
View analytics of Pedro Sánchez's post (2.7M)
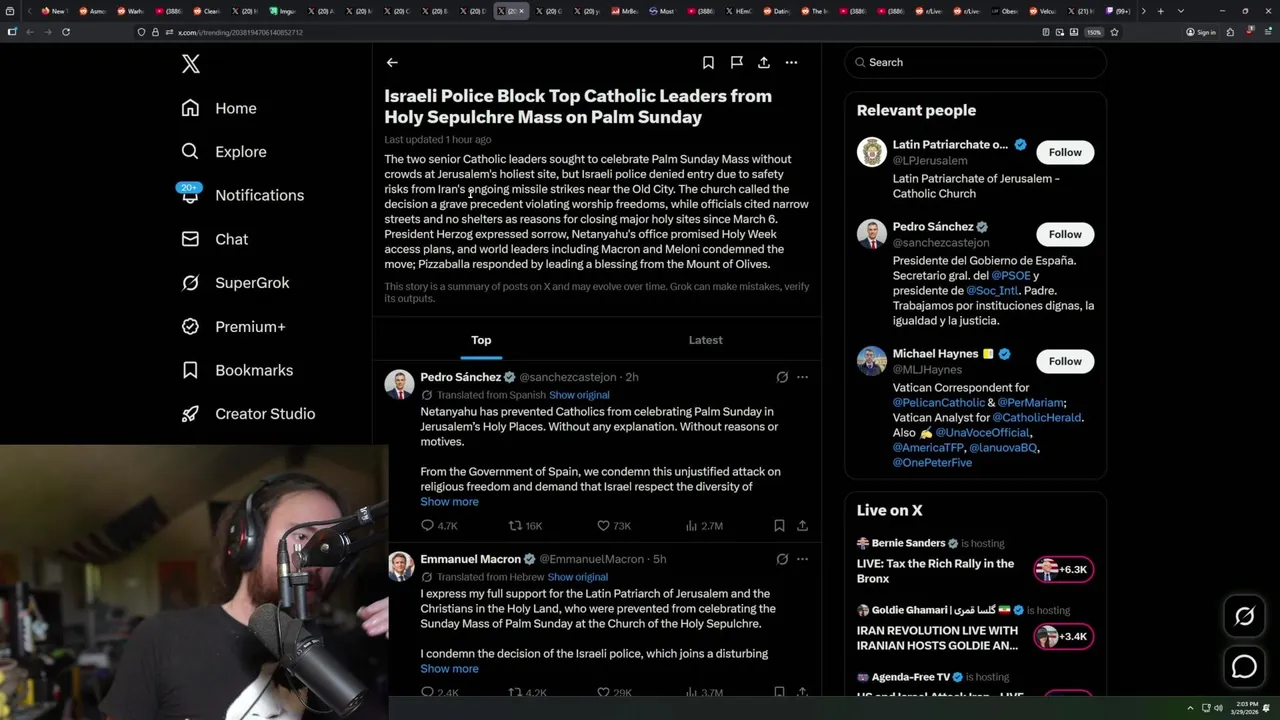[x=704, y=525]
